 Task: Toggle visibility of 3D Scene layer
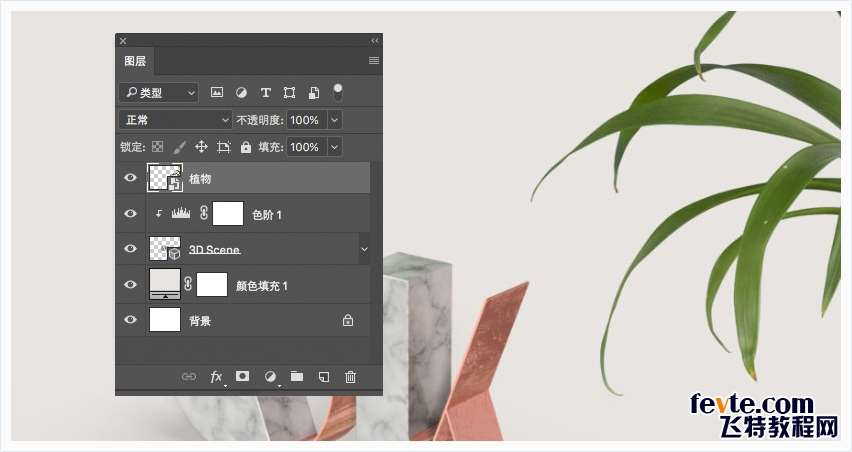tap(130, 248)
